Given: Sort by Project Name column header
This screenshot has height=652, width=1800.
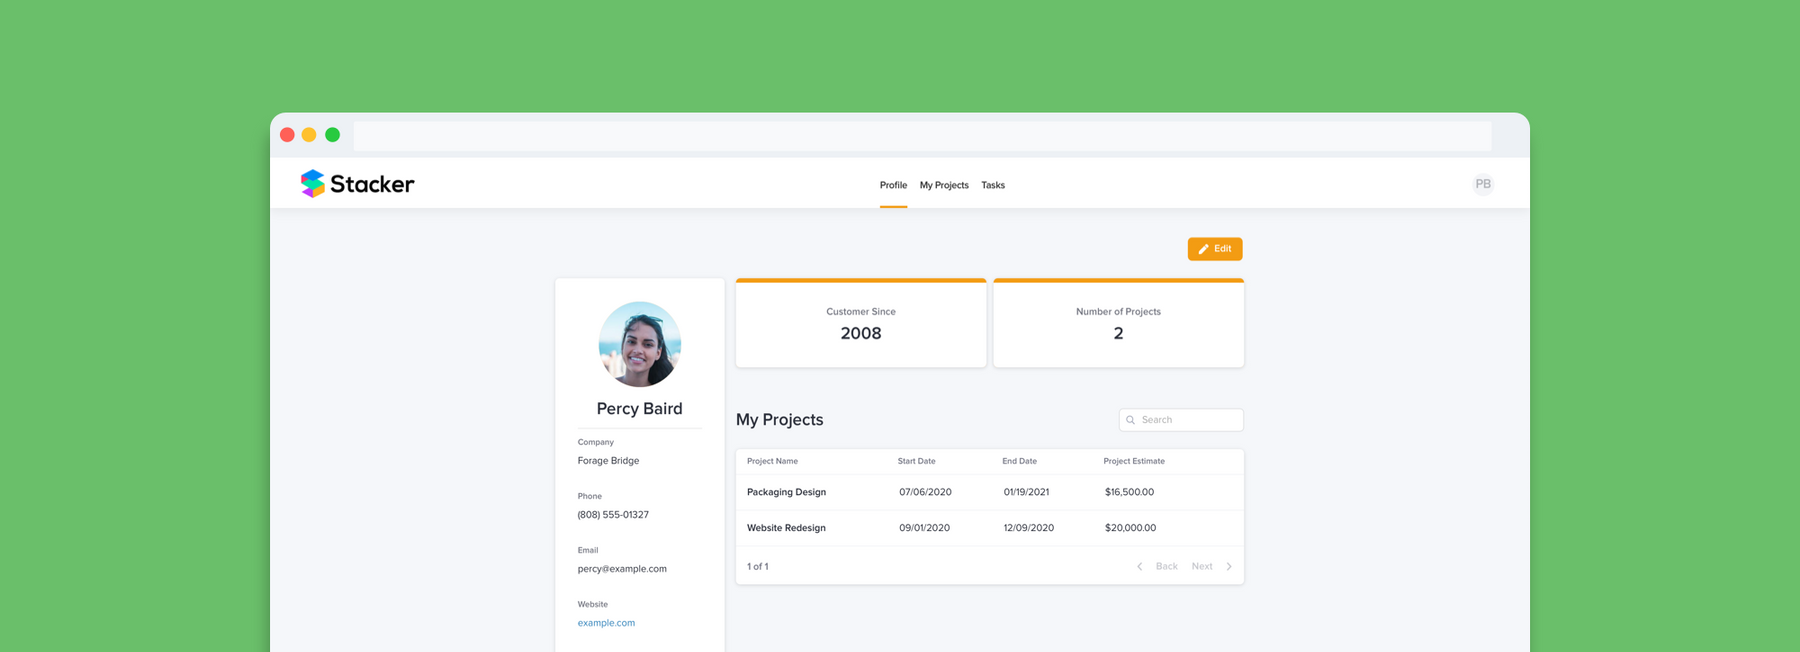Looking at the screenshot, I should point(772,461).
